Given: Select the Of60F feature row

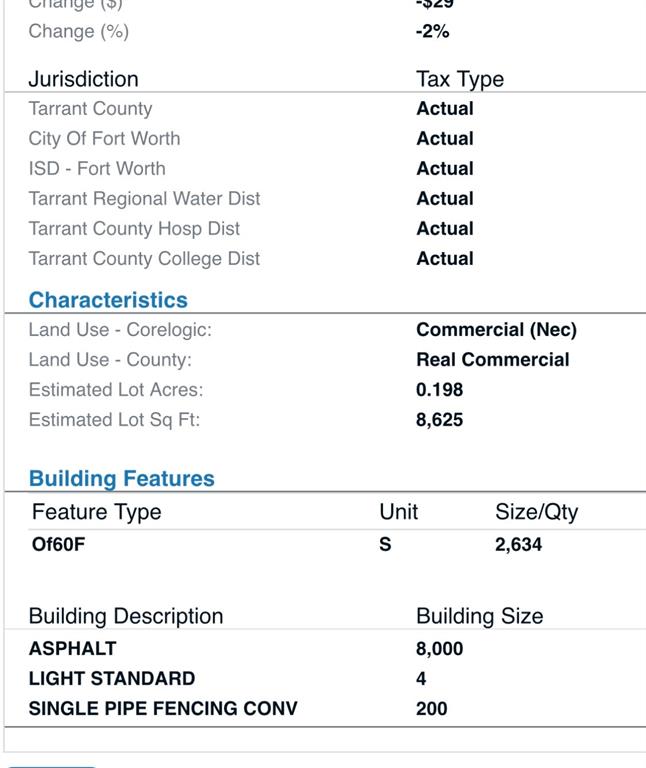Looking at the screenshot, I should pyautogui.click(x=337, y=545).
